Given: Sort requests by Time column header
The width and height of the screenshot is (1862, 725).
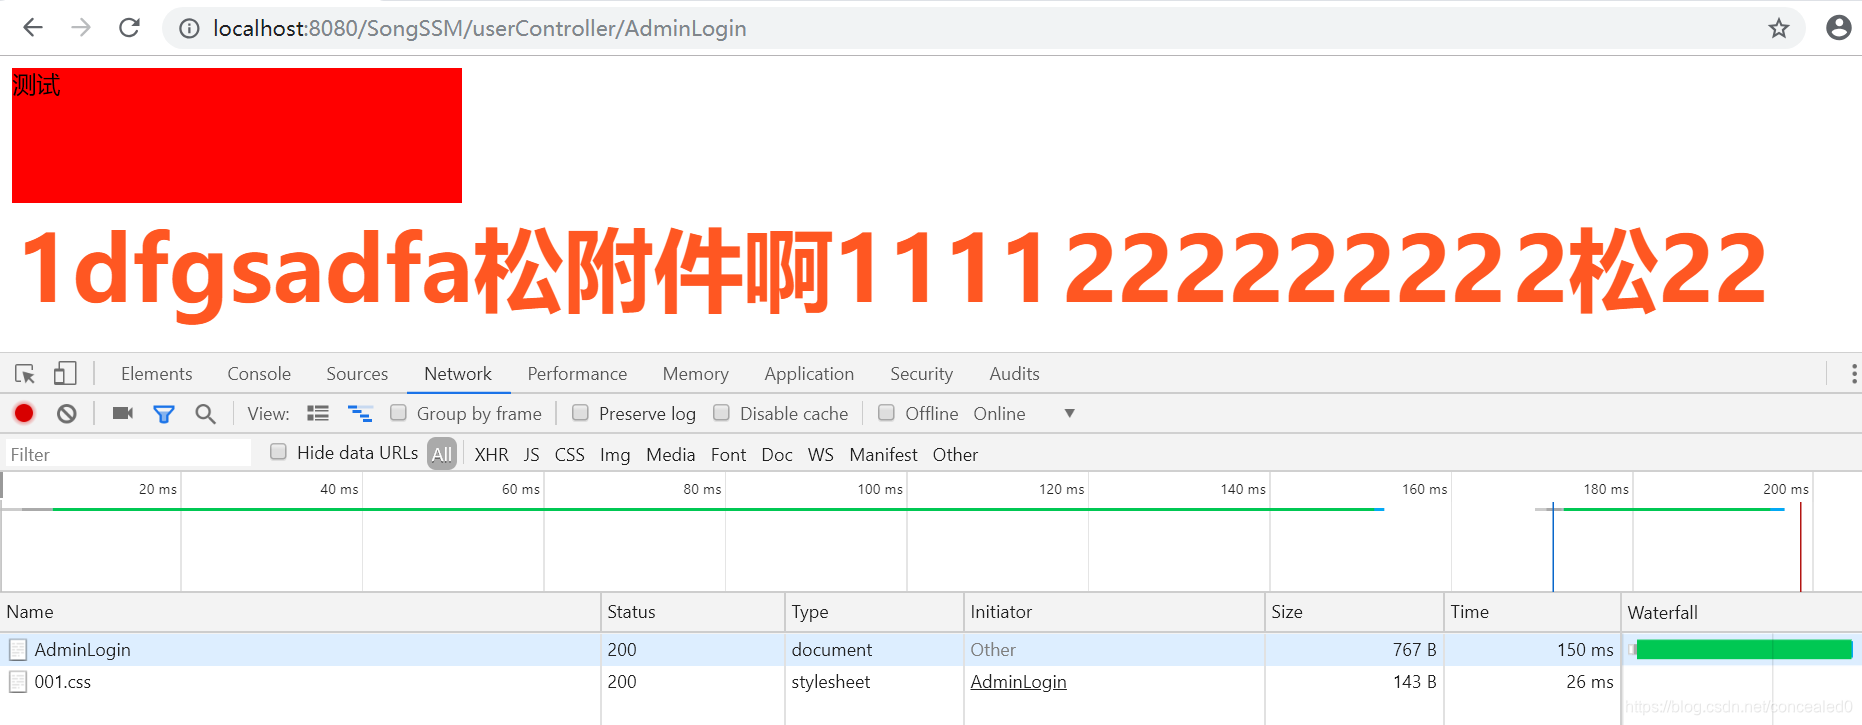Looking at the screenshot, I should tap(1532, 612).
